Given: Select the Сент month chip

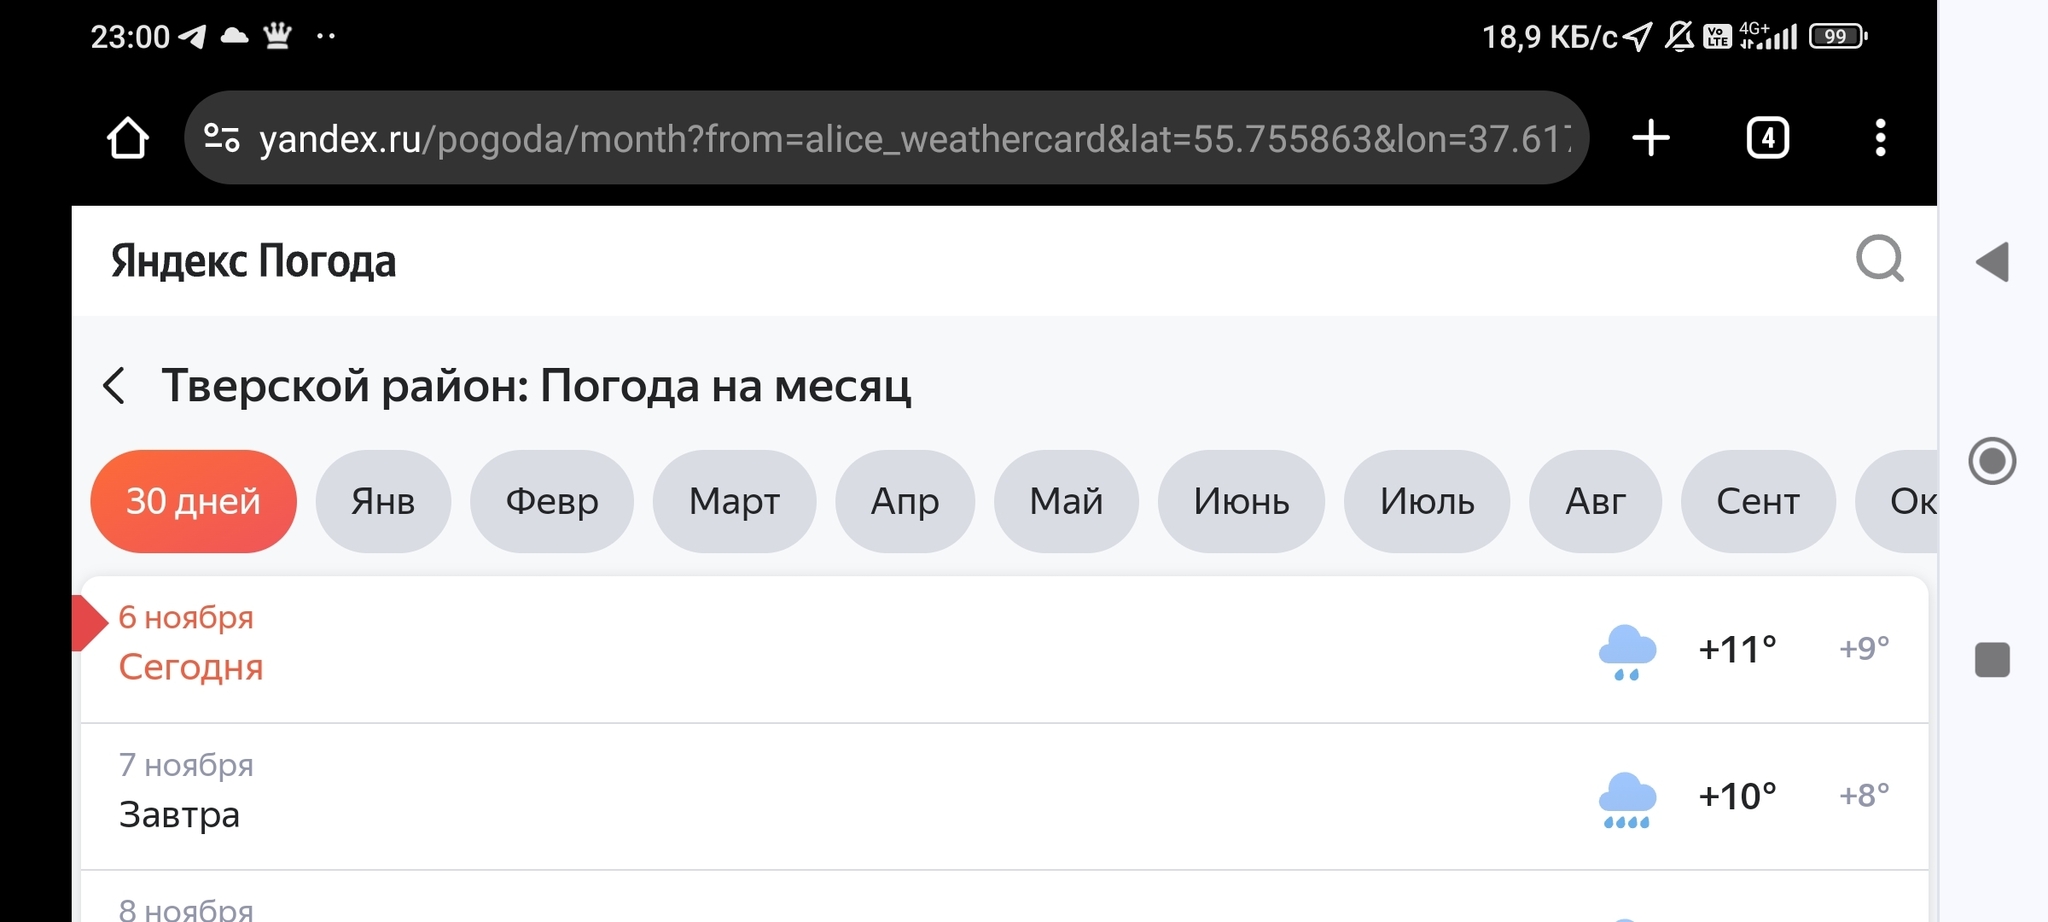Looking at the screenshot, I should [1758, 501].
